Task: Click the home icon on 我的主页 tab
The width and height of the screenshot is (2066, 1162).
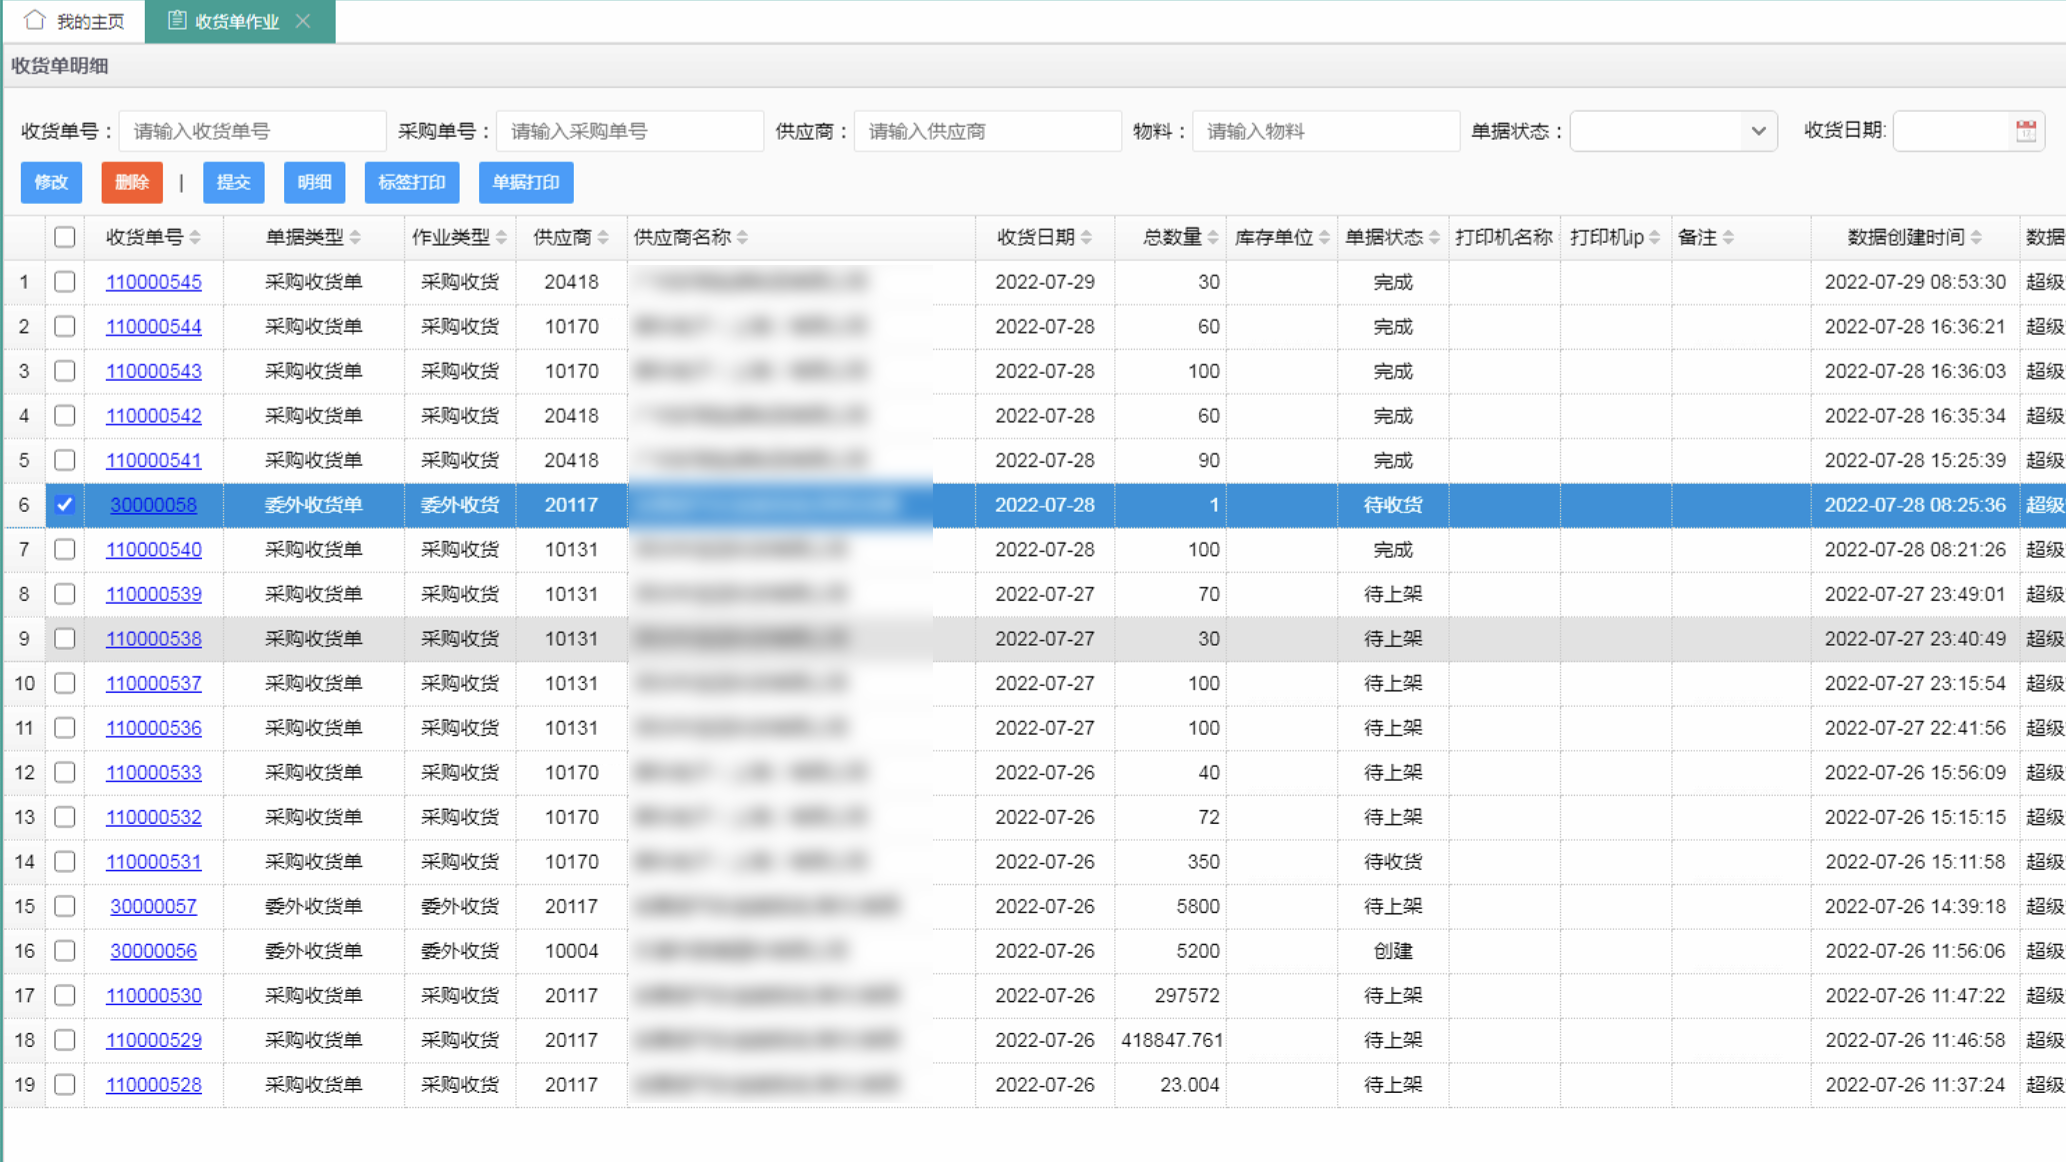Action: [x=35, y=20]
